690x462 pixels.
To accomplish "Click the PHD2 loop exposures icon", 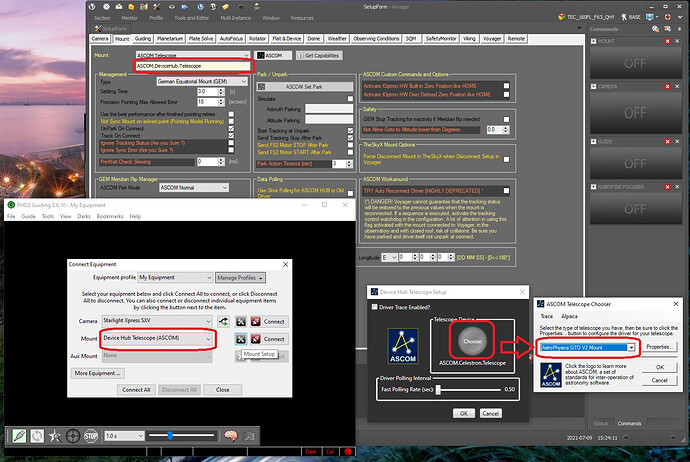I will click(37, 436).
